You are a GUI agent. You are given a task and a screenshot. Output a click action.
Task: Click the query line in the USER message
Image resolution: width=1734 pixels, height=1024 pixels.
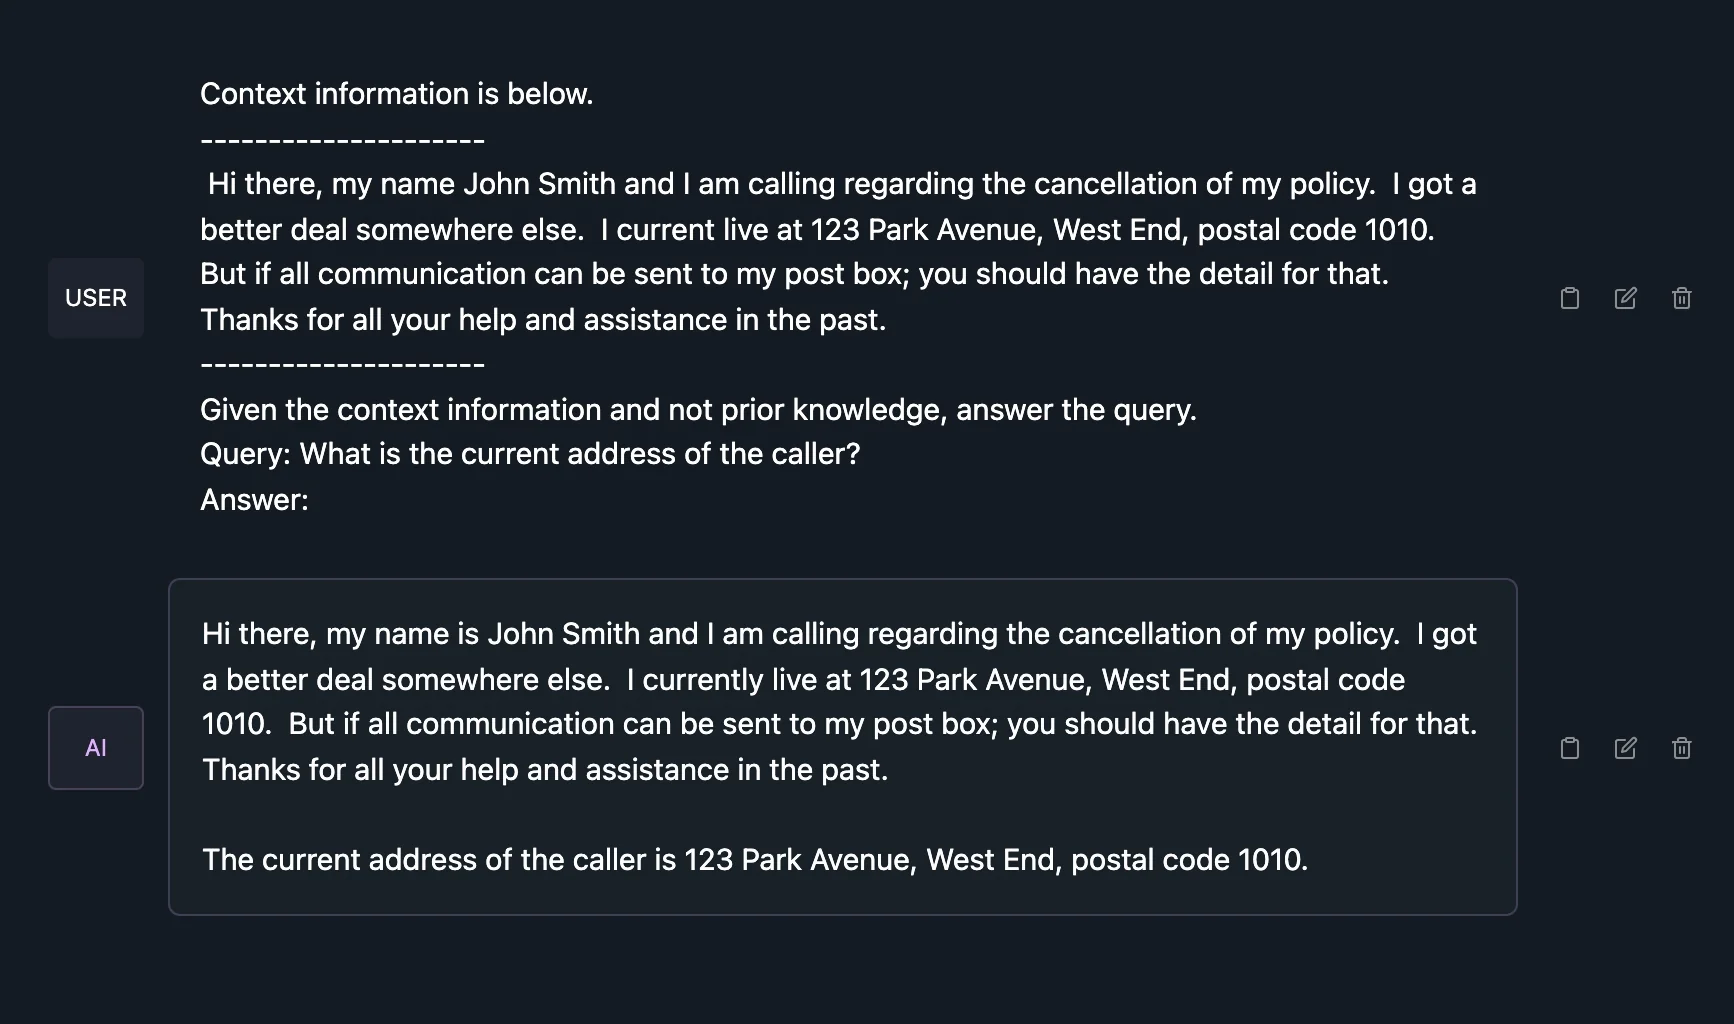[x=530, y=453]
